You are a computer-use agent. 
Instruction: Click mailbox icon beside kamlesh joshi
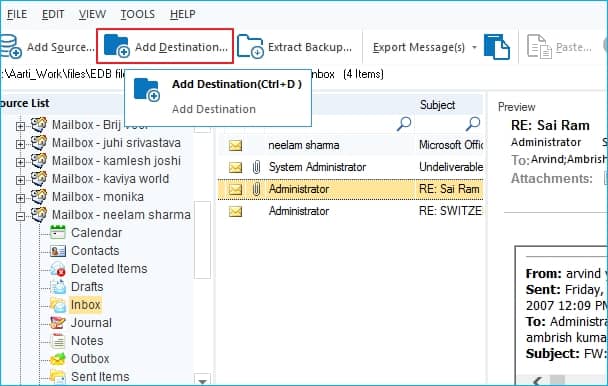pyautogui.click(x=39, y=160)
